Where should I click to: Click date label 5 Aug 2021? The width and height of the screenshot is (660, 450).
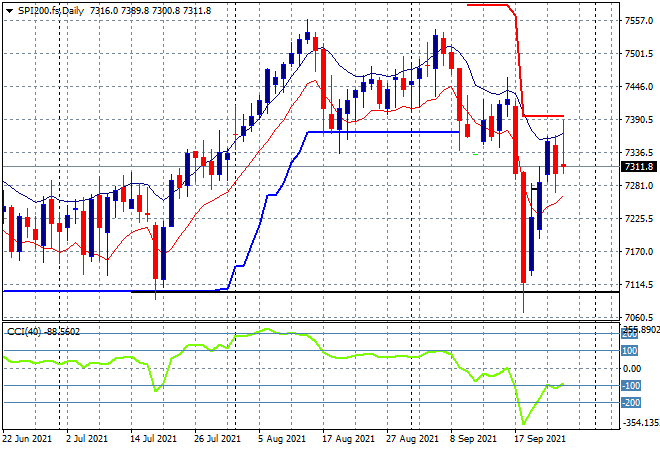282,439
